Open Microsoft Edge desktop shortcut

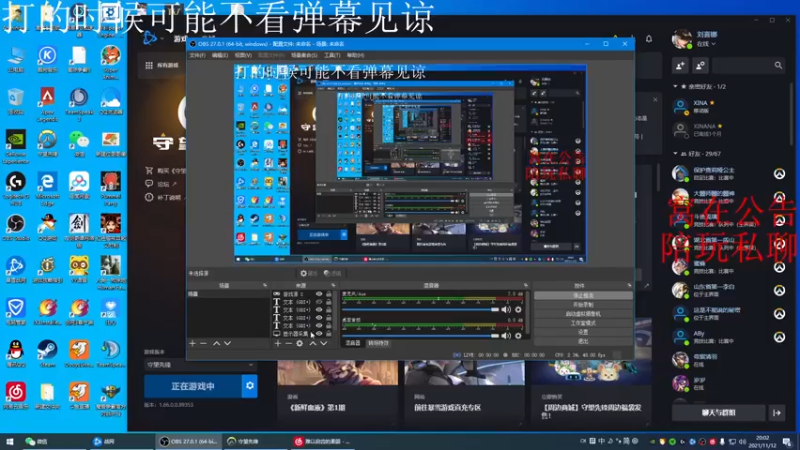click(47, 188)
